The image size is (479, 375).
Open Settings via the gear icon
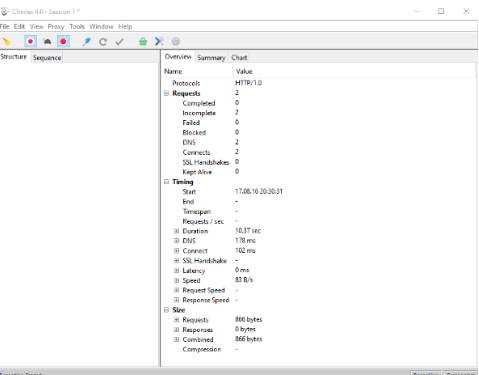click(x=175, y=42)
